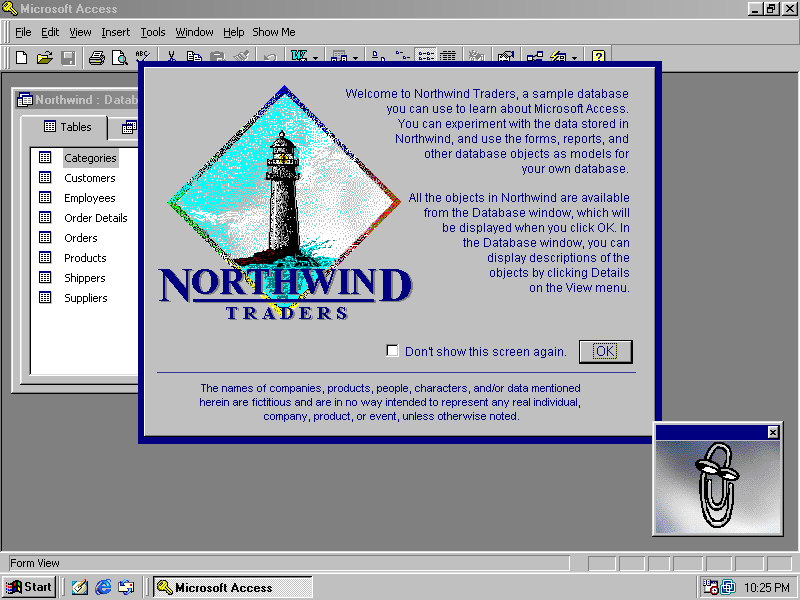This screenshot has height=600, width=800.
Task: Select the Employees table
Action: [90, 198]
